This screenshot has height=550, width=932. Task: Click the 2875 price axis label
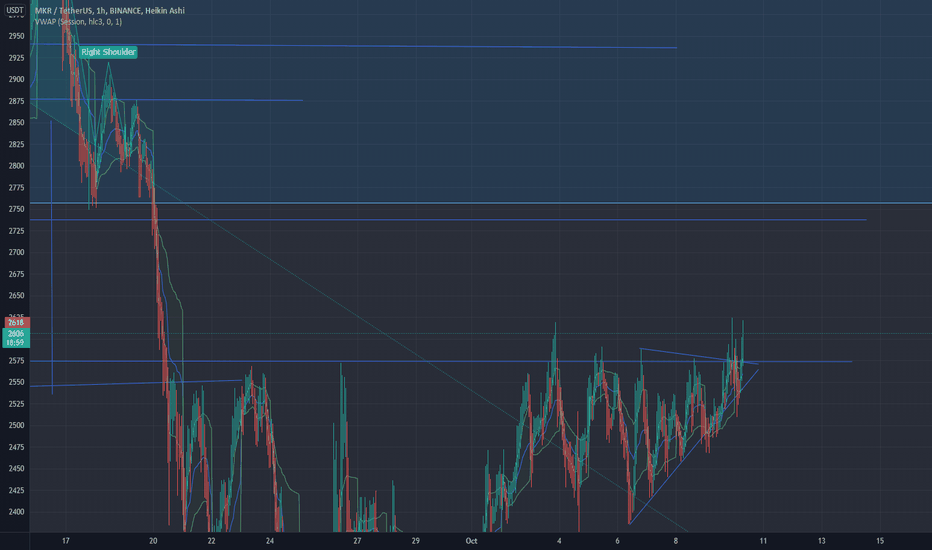[x=17, y=101]
